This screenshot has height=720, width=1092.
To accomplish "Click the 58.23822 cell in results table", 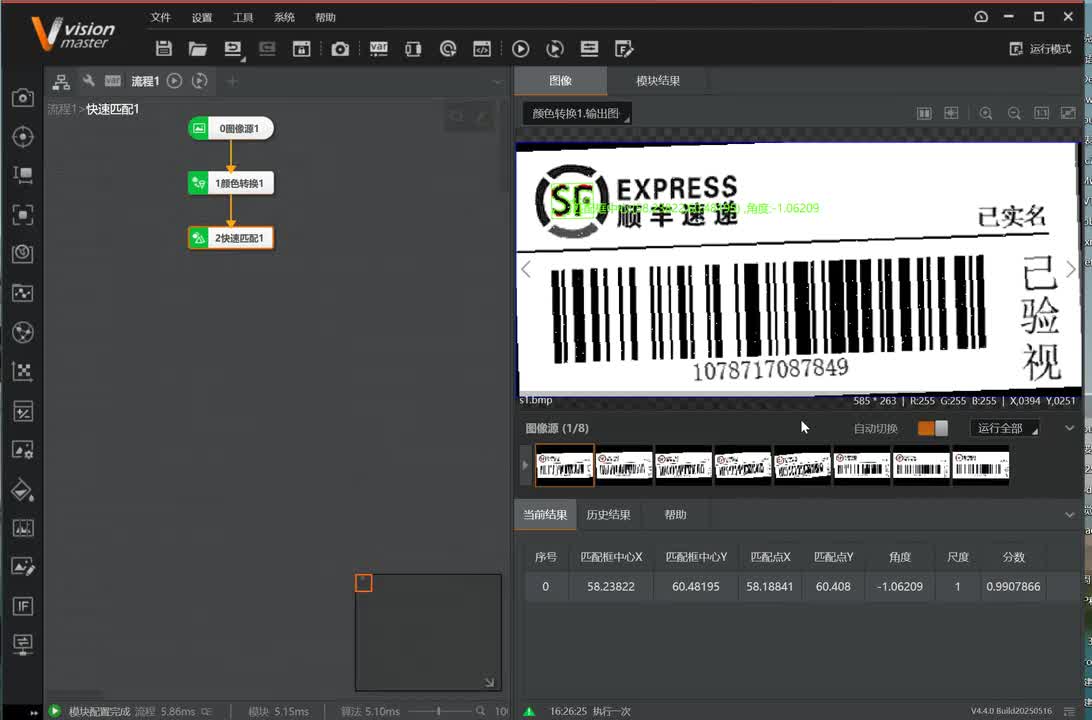I will 611,586.
